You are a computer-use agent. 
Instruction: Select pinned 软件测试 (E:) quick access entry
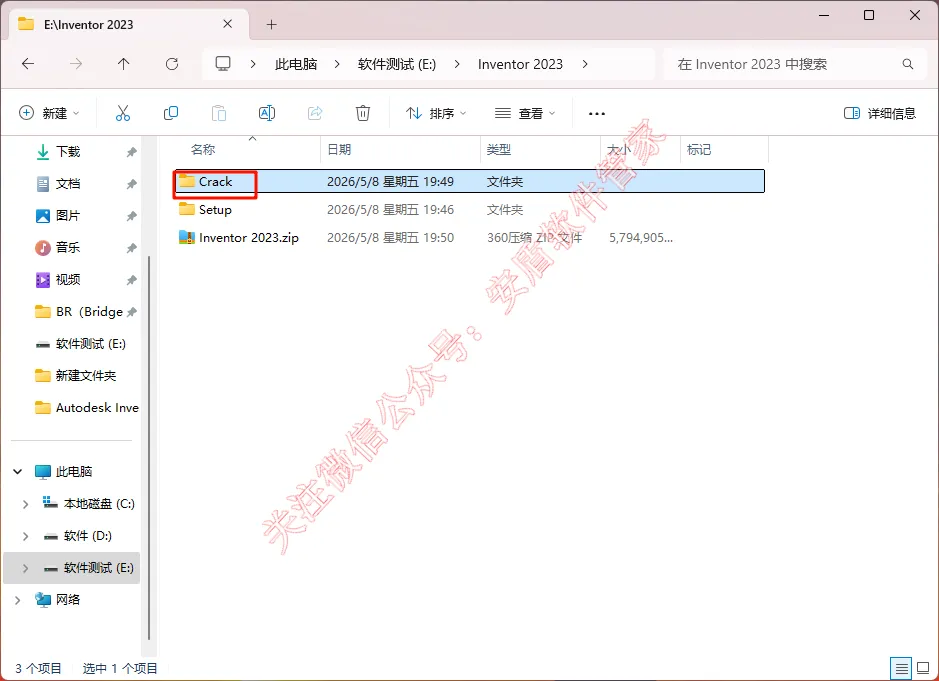point(81,344)
